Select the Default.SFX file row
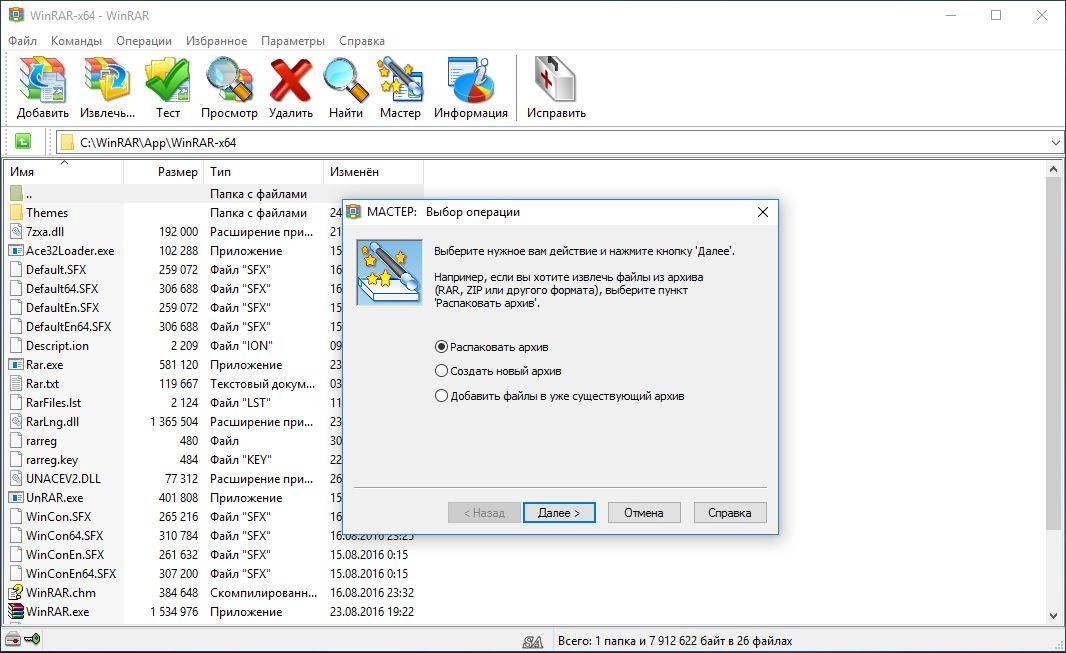Image resolution: width=1066 pixels, height=653 pixels. point(215,270)
